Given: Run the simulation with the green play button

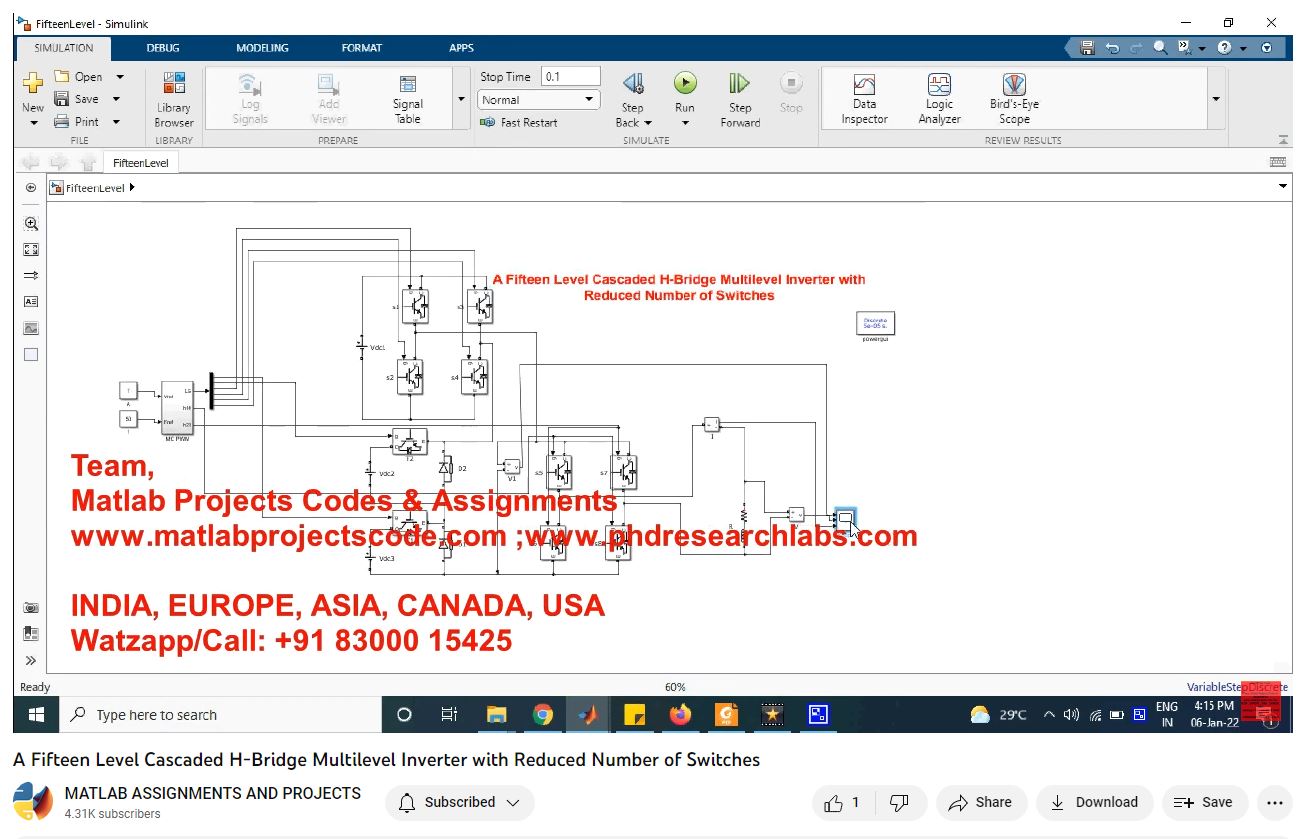Looking at the screenshot, I should point(685,83).
